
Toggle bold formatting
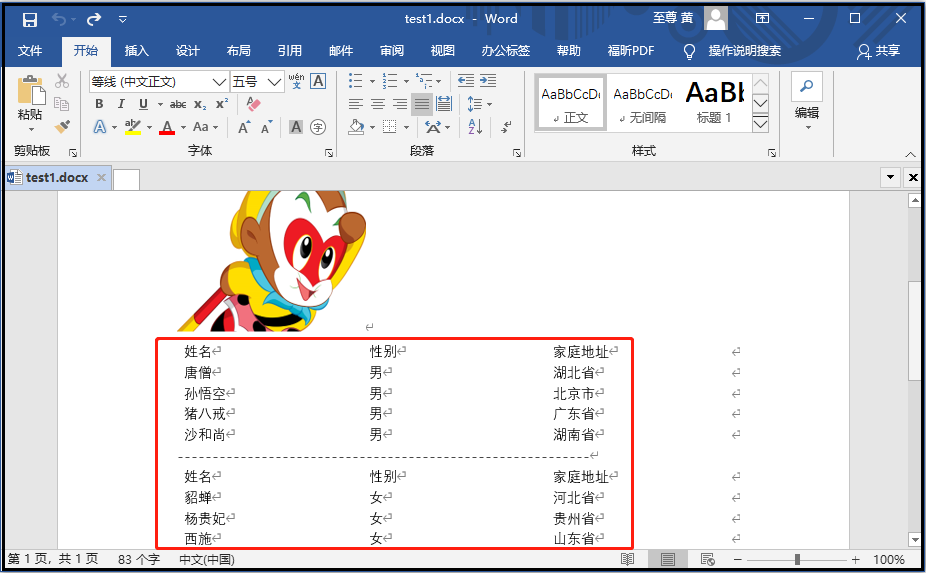[99, 104]
